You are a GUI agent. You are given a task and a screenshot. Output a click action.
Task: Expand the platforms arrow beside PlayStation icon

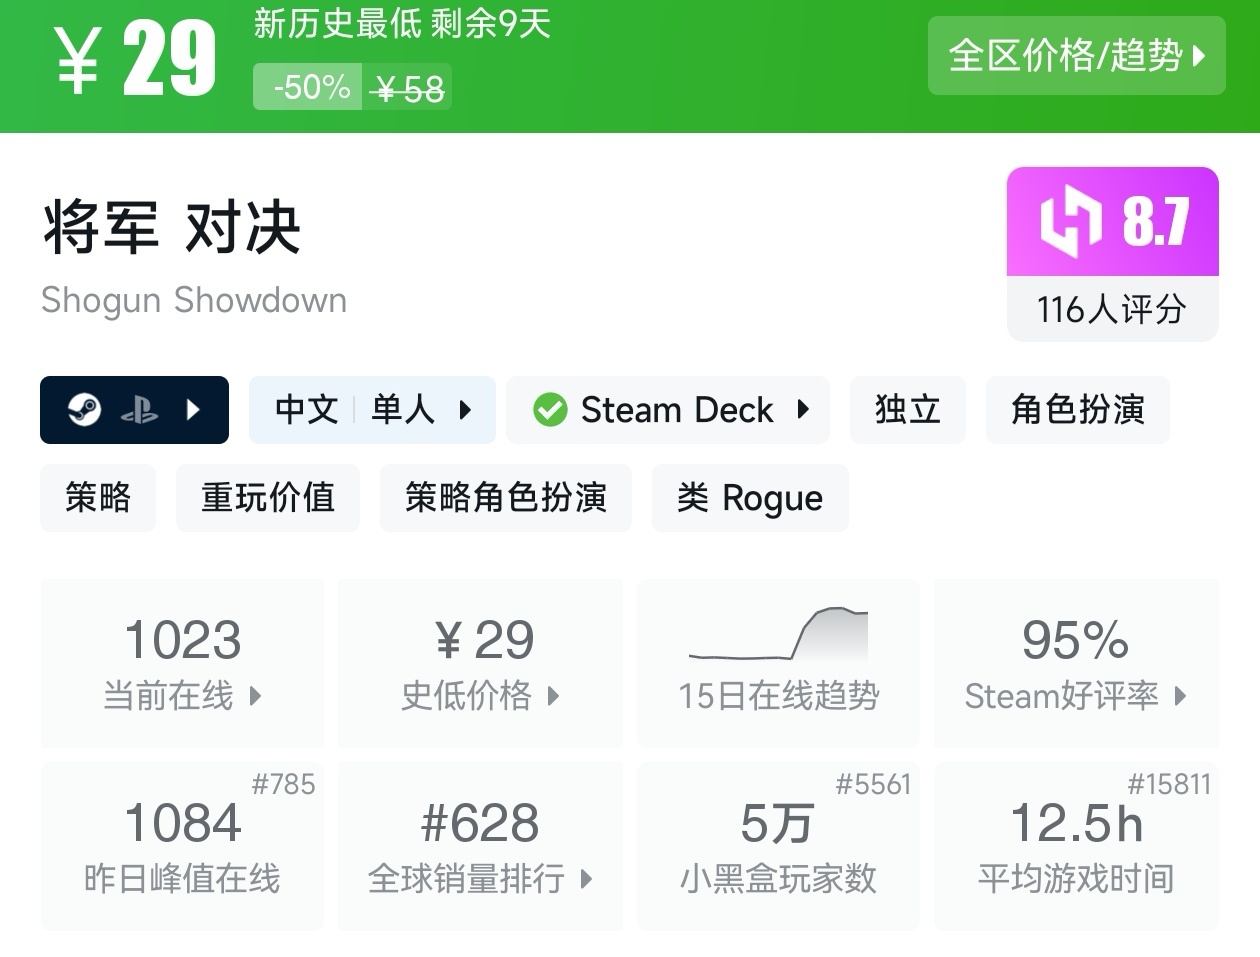(x=194, y=410)
